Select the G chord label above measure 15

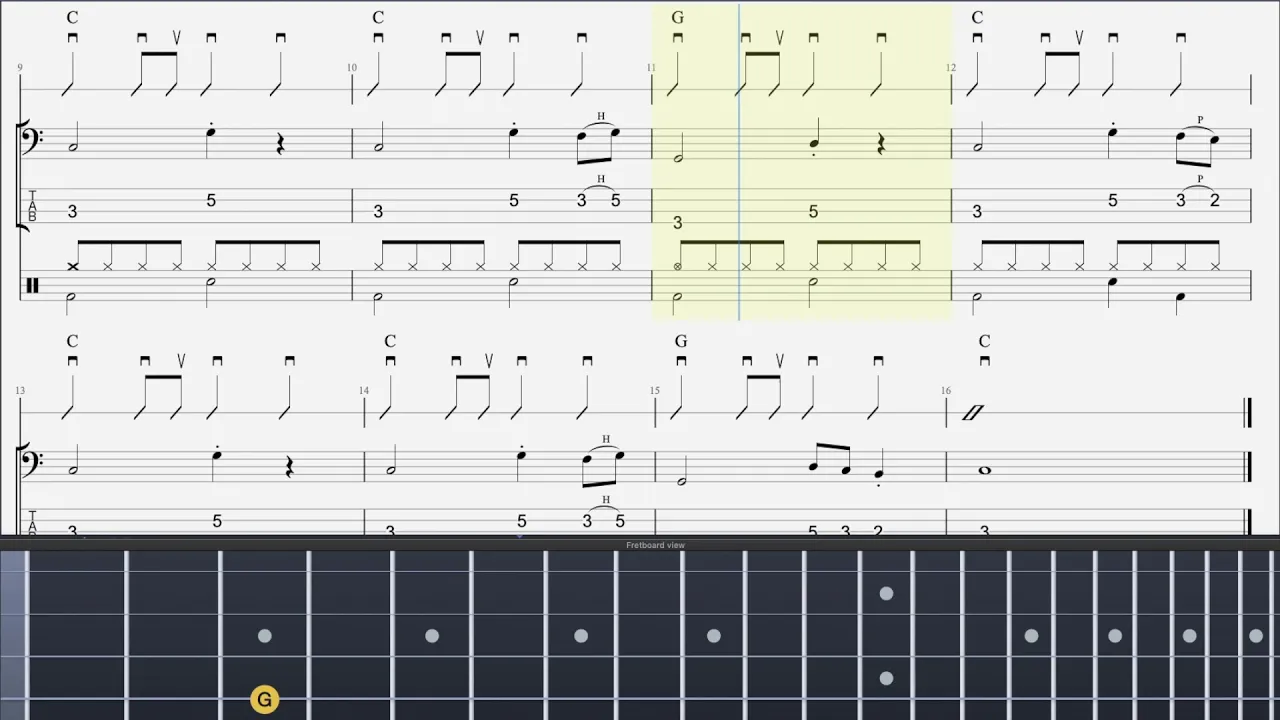(681, 342)
